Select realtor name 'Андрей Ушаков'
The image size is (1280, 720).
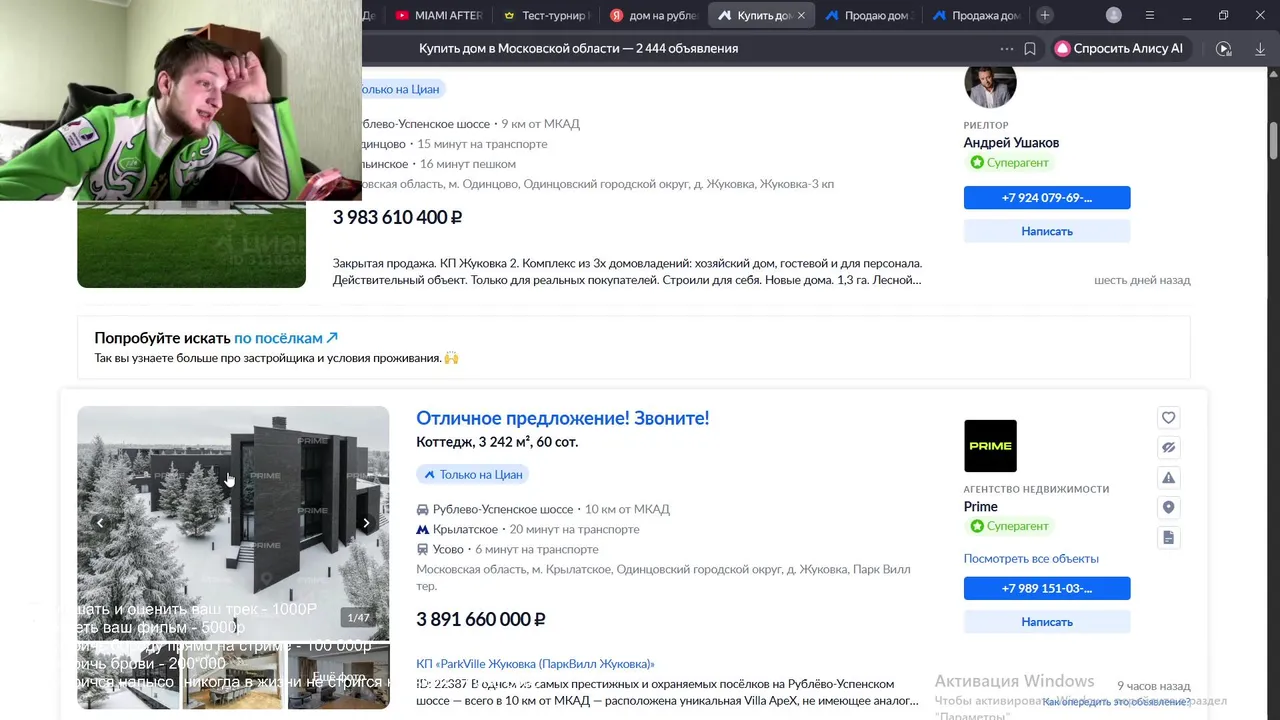coord(1011,143)
